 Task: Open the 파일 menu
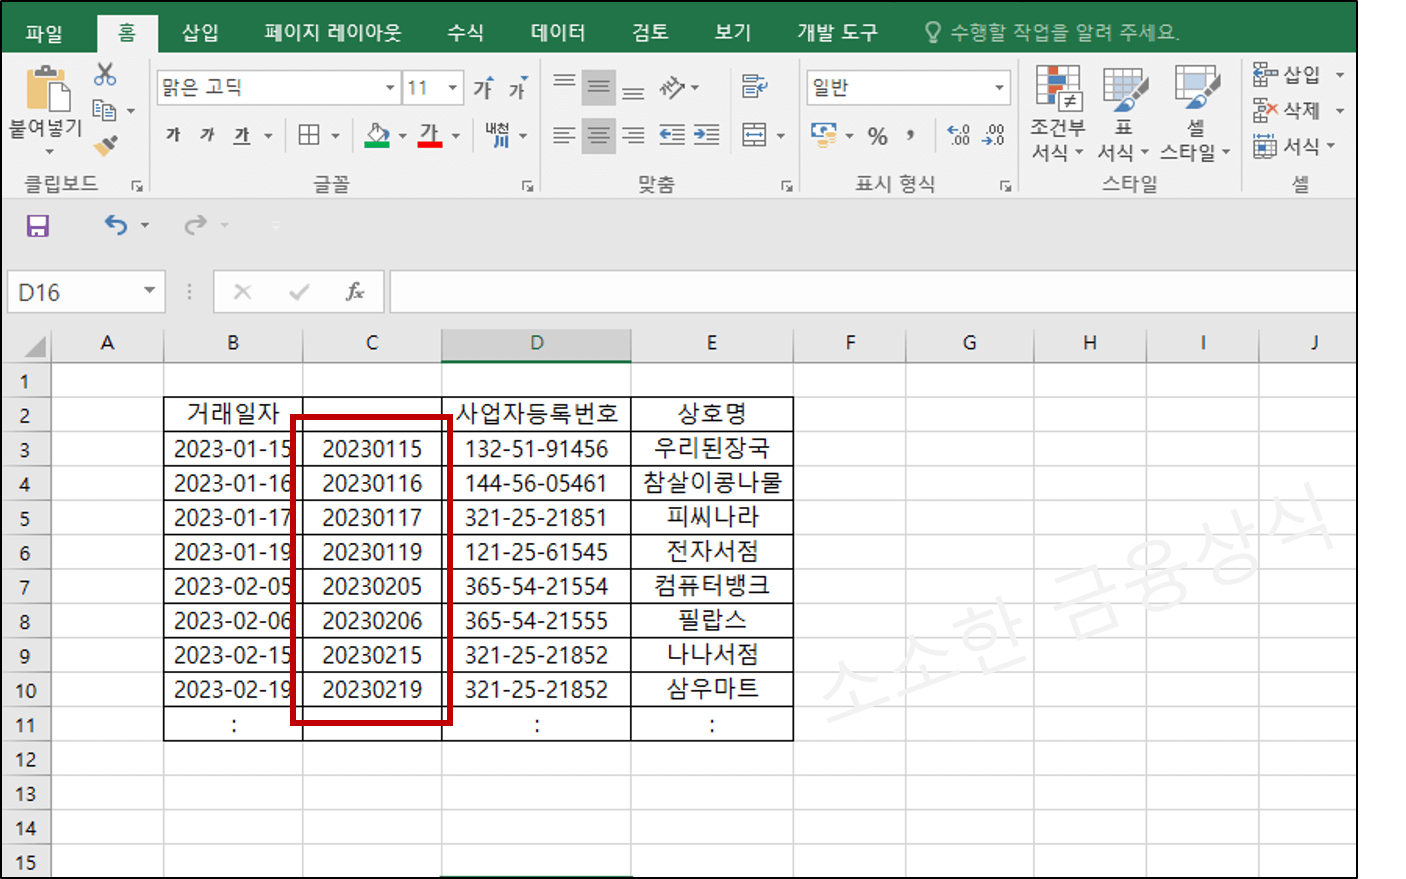[x=42, y=31]
